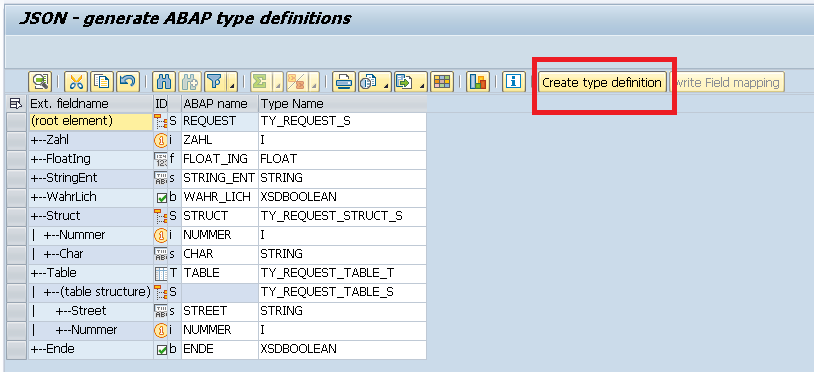Click the empty ABAP name cell of table structure
The height and width of the screenshot is (372, 814).
[x=219, y=292]
